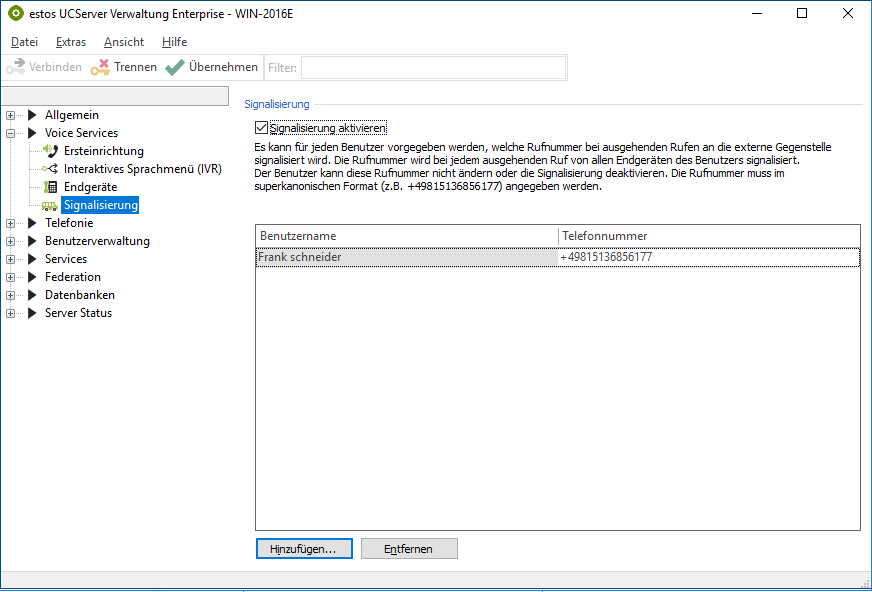Open the Extras menu
This screenshot has width=872, height=592.
tap(70, 42)
